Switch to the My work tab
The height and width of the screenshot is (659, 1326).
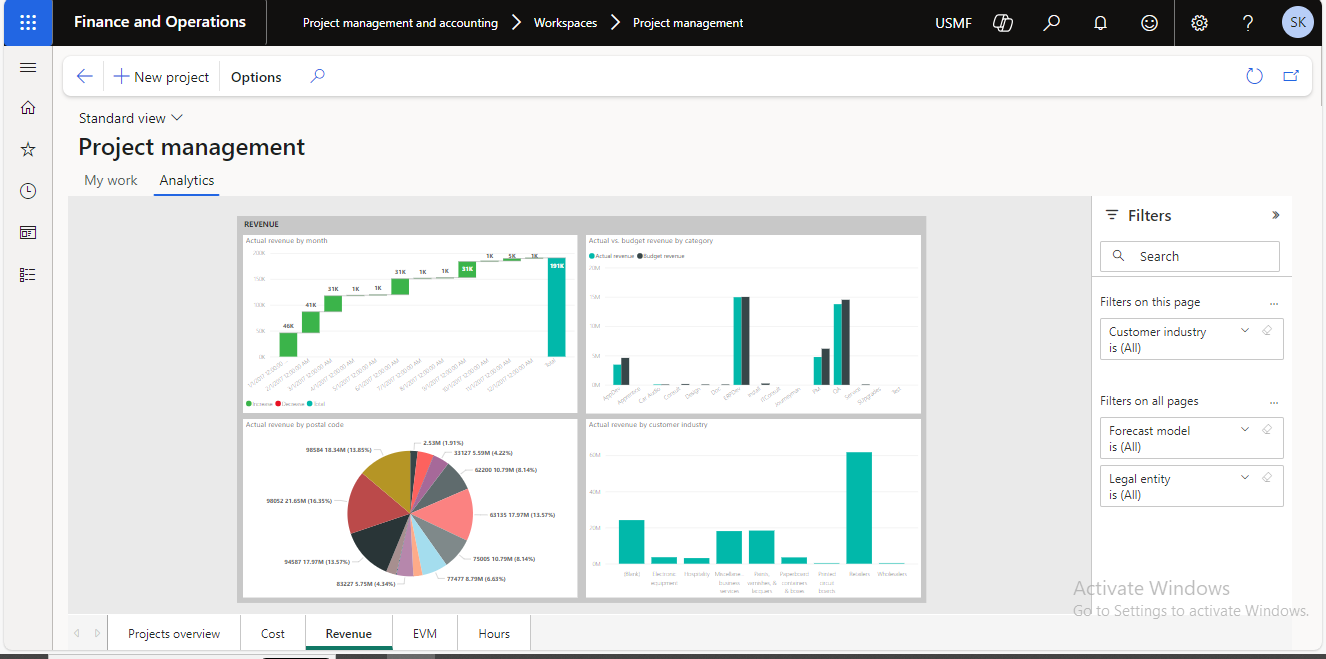click(111, 180)
